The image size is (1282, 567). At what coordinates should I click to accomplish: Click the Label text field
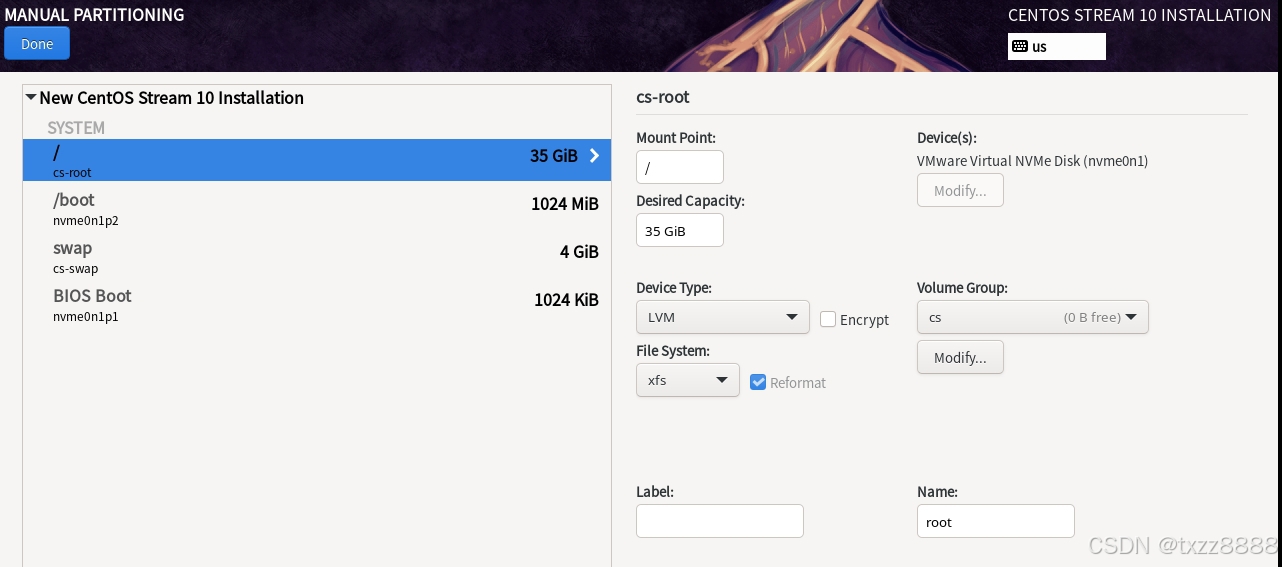(720, 521)
